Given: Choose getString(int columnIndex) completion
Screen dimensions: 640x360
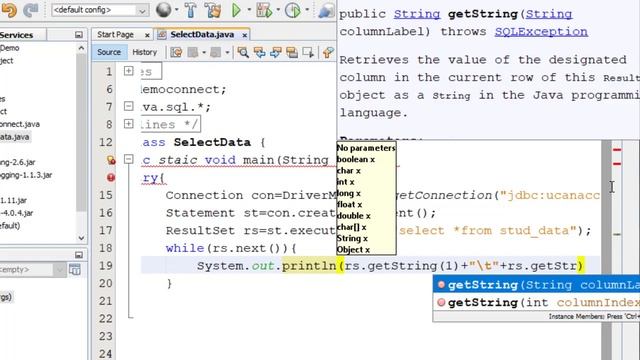Looking at the screenshot, I should click(537, 302).
